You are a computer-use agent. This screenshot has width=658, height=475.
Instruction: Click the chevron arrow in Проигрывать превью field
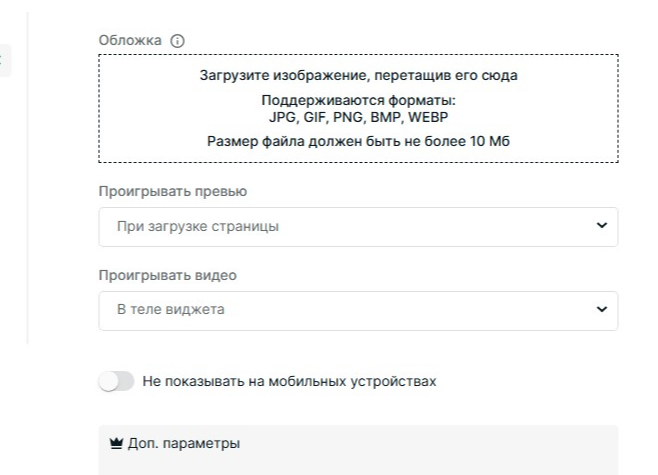coord(601,226)
